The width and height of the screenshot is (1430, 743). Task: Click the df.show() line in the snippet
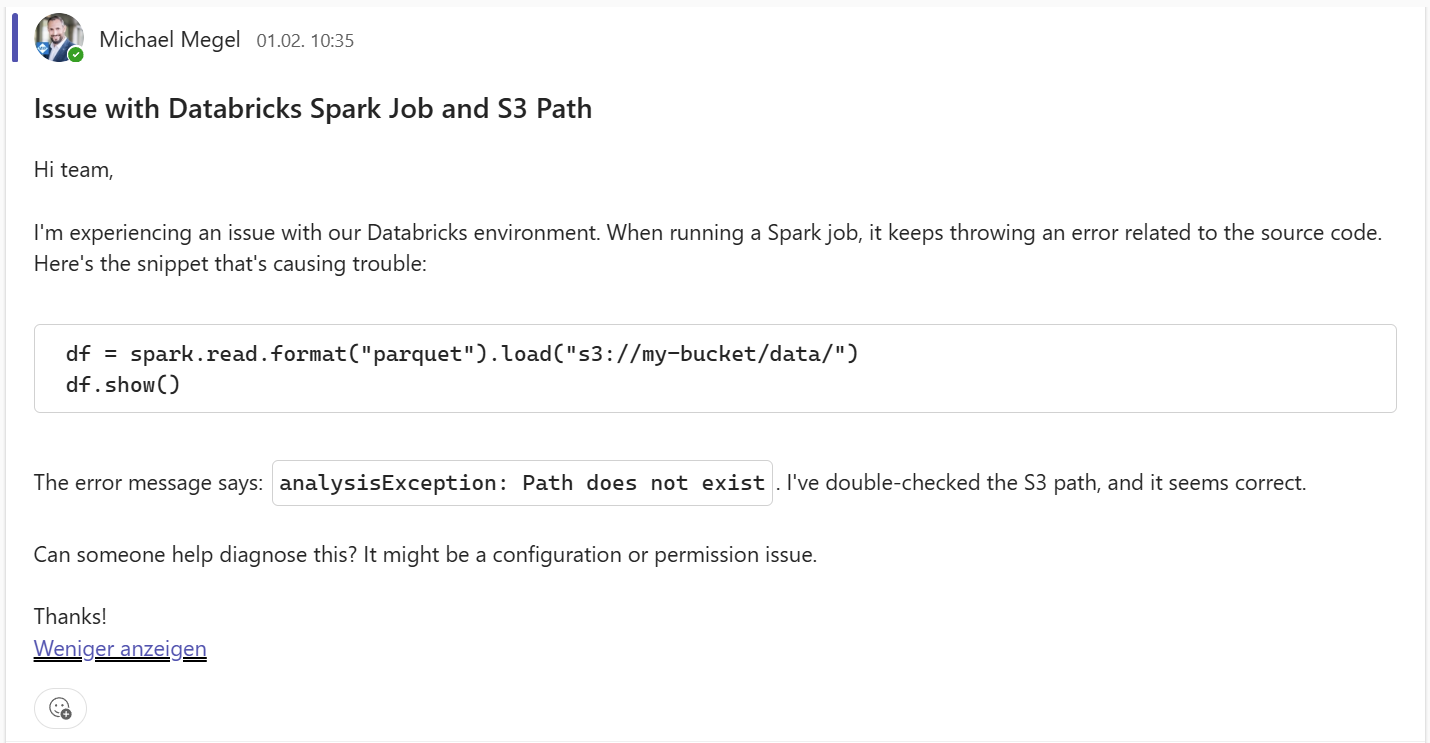[x=122, y=383]
